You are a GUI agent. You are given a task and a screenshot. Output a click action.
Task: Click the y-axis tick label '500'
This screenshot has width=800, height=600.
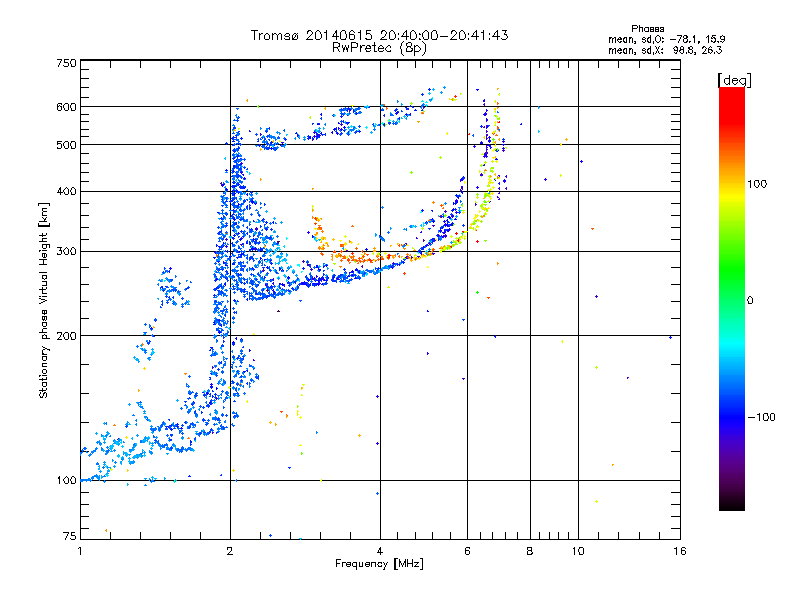66,145
